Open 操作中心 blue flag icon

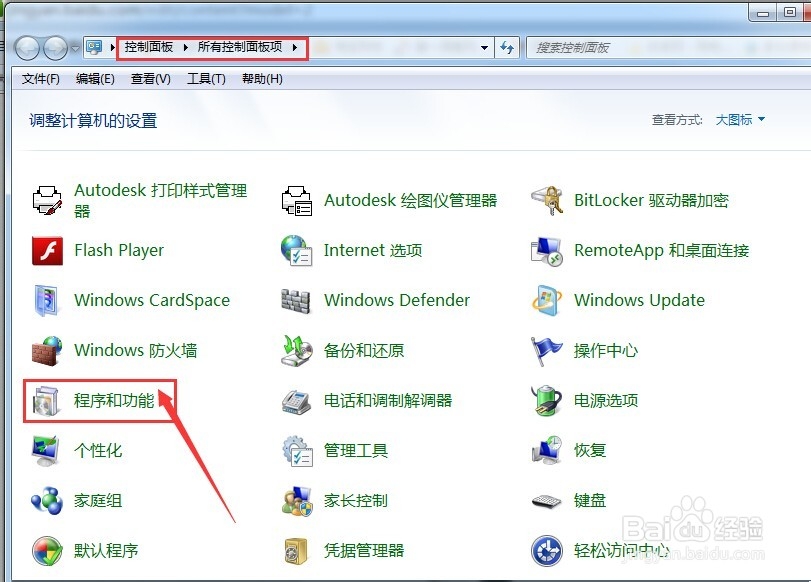click(546, 350)
